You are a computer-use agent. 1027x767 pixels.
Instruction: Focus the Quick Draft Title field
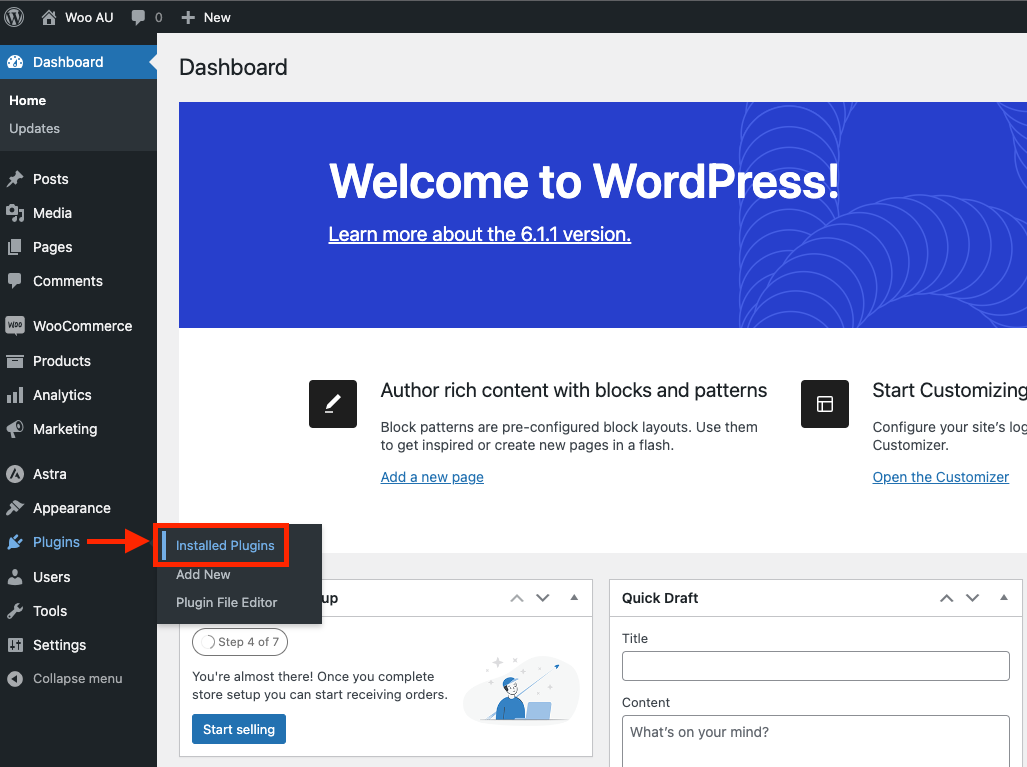point(815,666)
